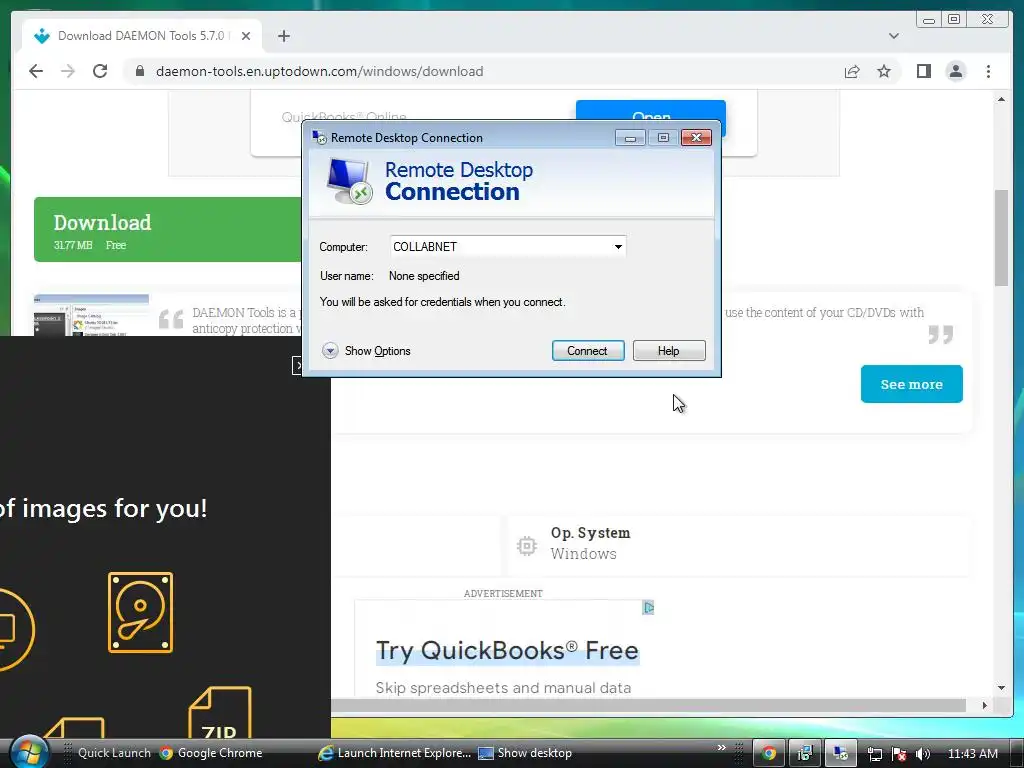Viewport: 1024px width, 768px height.
Task: Click the horizontal scrollbar right arrow
Action: coord(985,705)
